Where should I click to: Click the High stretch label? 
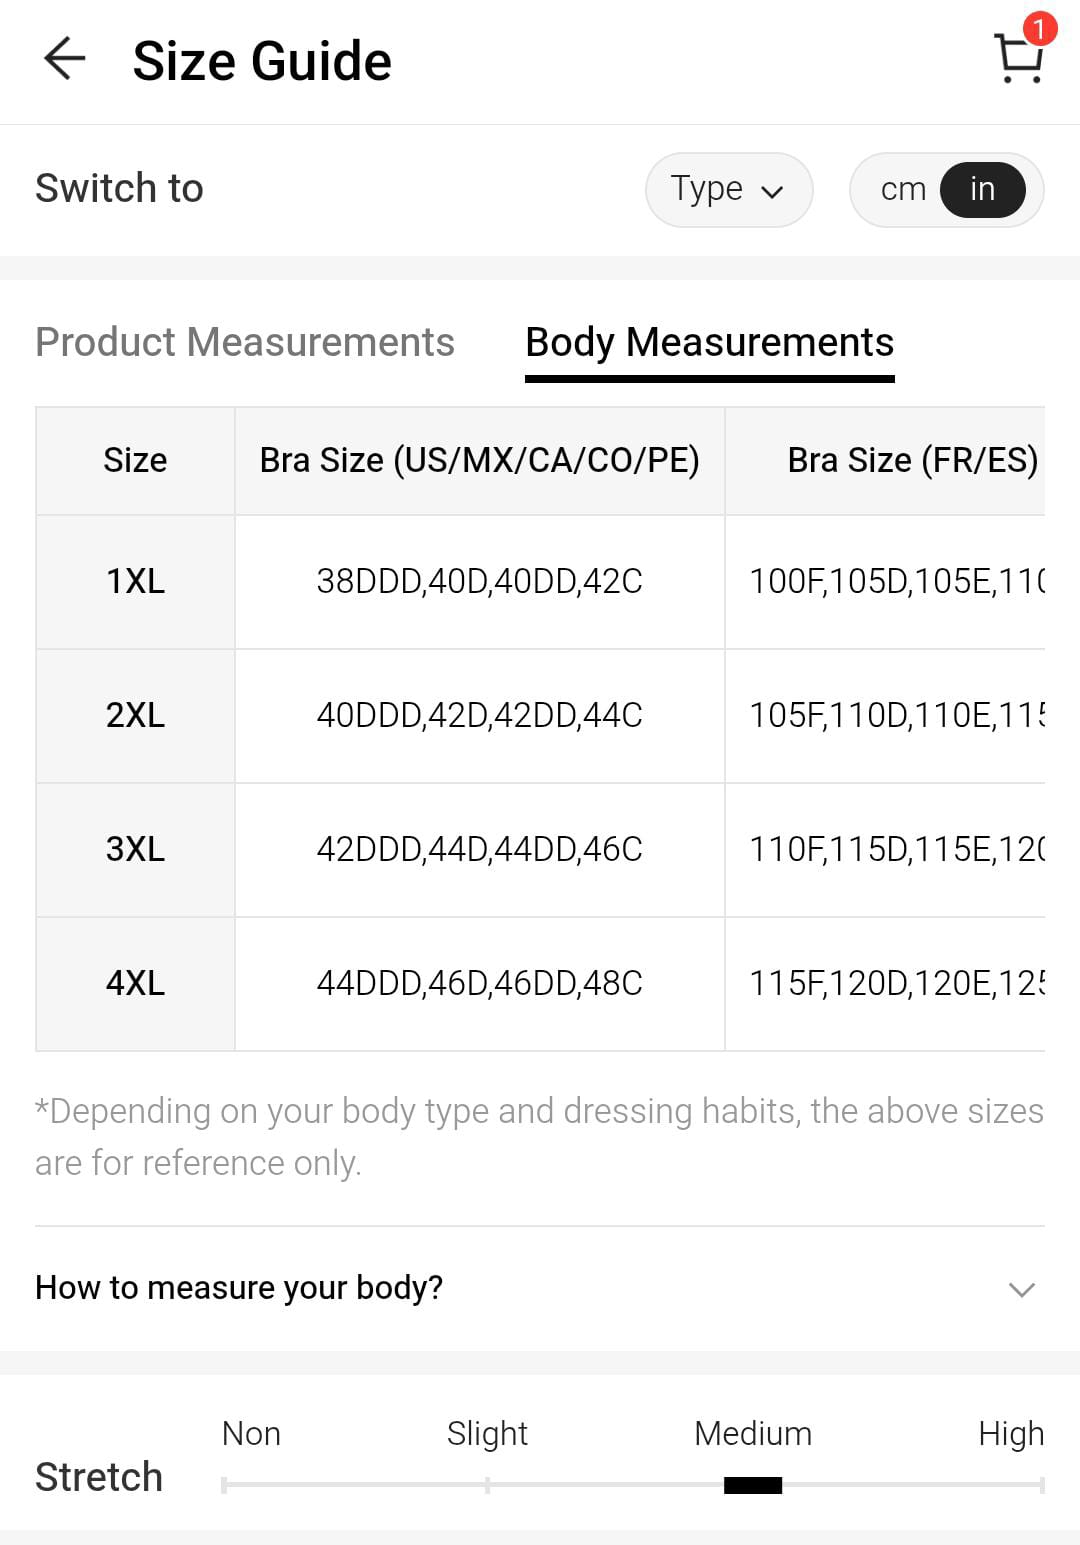(x=1010, y=1434)
